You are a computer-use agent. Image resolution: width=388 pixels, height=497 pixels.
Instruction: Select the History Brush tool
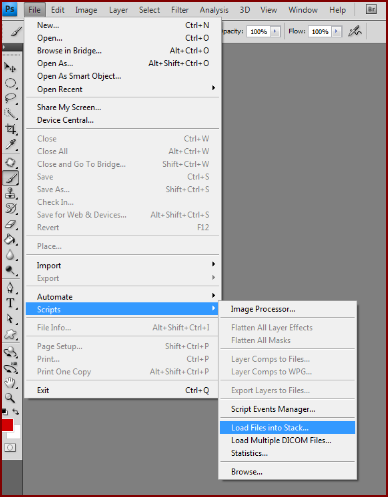tap(10, 209)
